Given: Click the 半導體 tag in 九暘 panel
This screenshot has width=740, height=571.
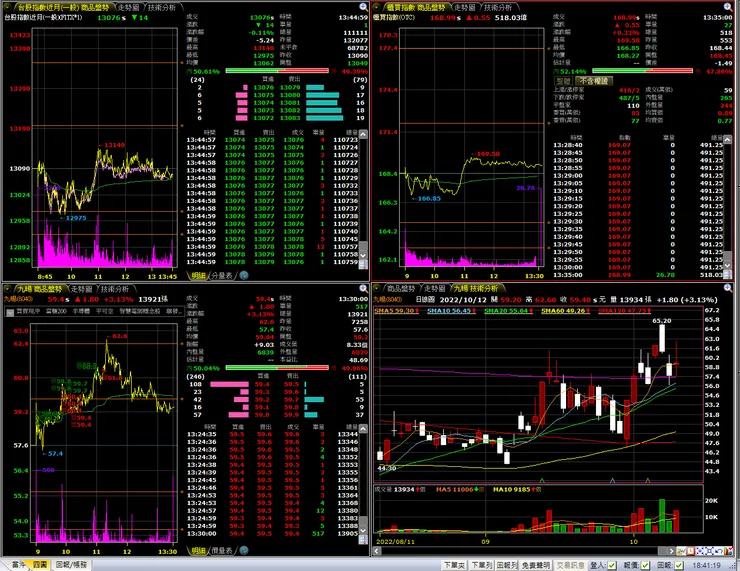Looking at the screenshot, I should click(81, 311).
